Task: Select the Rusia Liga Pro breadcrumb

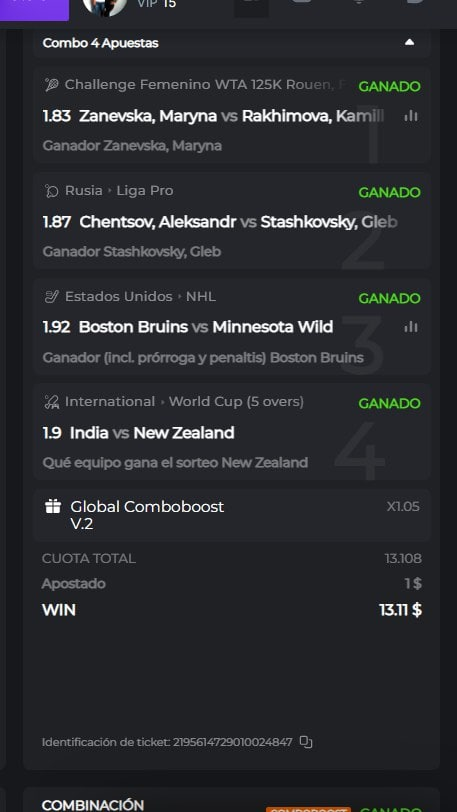Action: click(119, 191)
